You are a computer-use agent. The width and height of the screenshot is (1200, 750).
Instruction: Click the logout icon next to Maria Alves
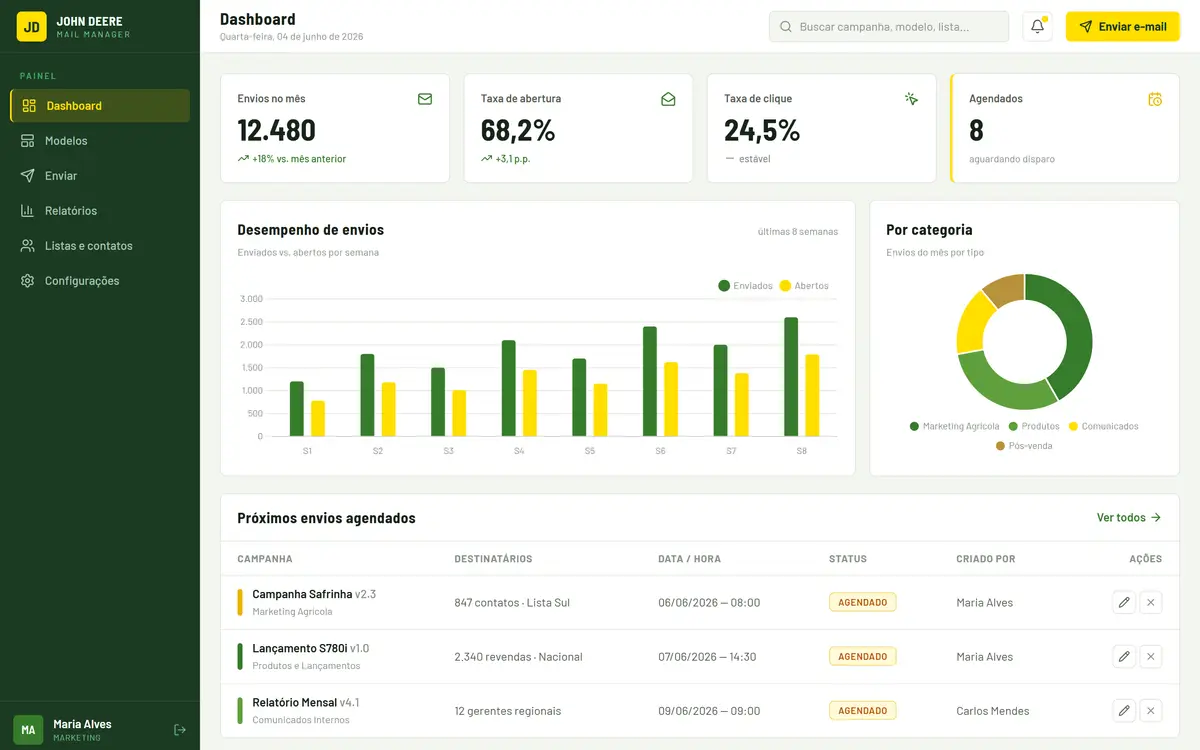point(180,730)
